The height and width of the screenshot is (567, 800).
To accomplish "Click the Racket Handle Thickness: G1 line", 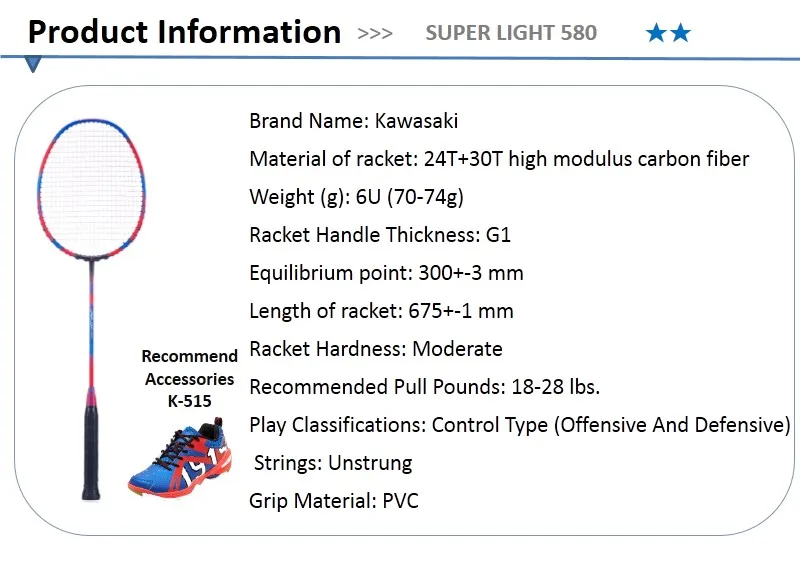I will pos(380,235).
